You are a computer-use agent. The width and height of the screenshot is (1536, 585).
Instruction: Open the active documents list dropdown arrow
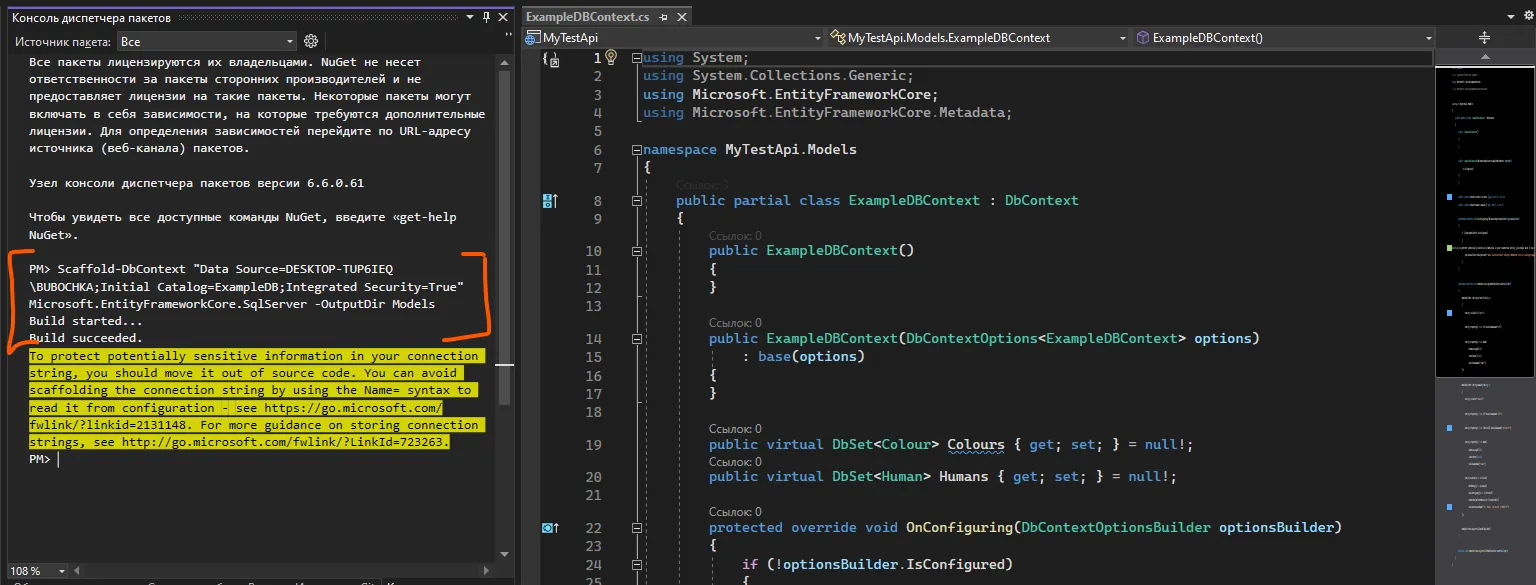pyautogui.click(x=1511, y=17)
